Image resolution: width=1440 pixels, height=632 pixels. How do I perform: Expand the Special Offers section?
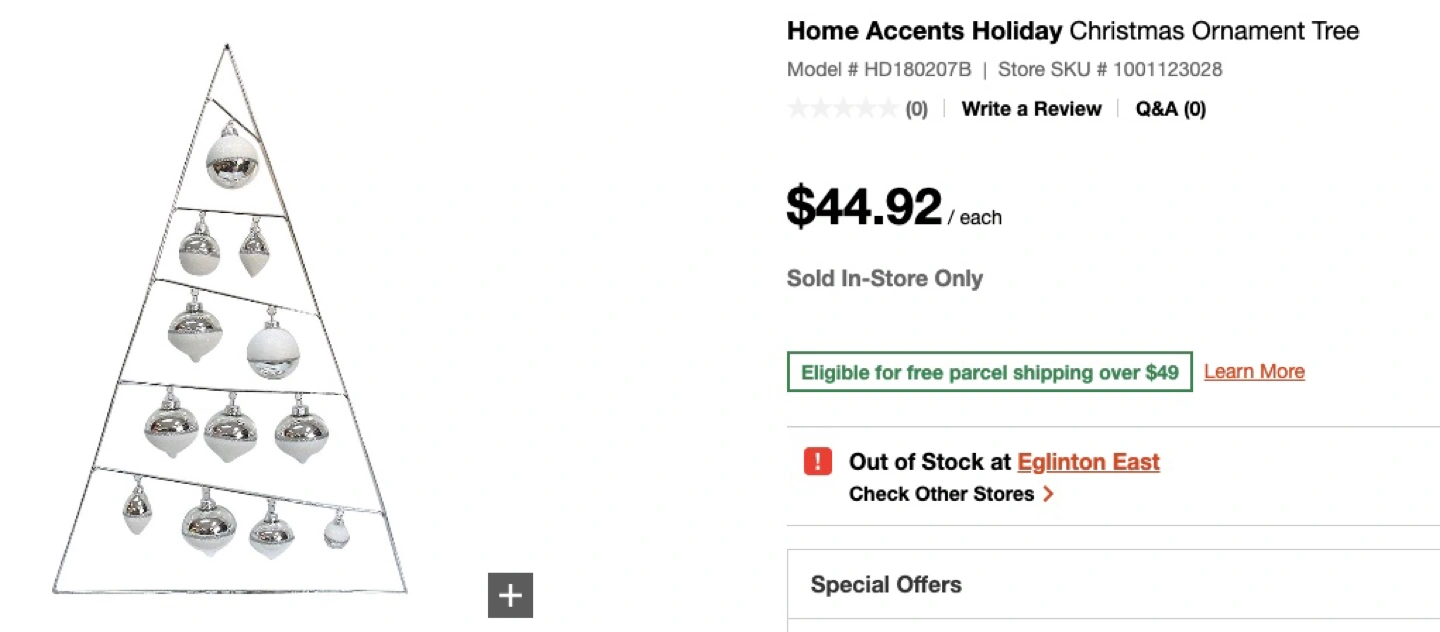(x=886, y=585)
